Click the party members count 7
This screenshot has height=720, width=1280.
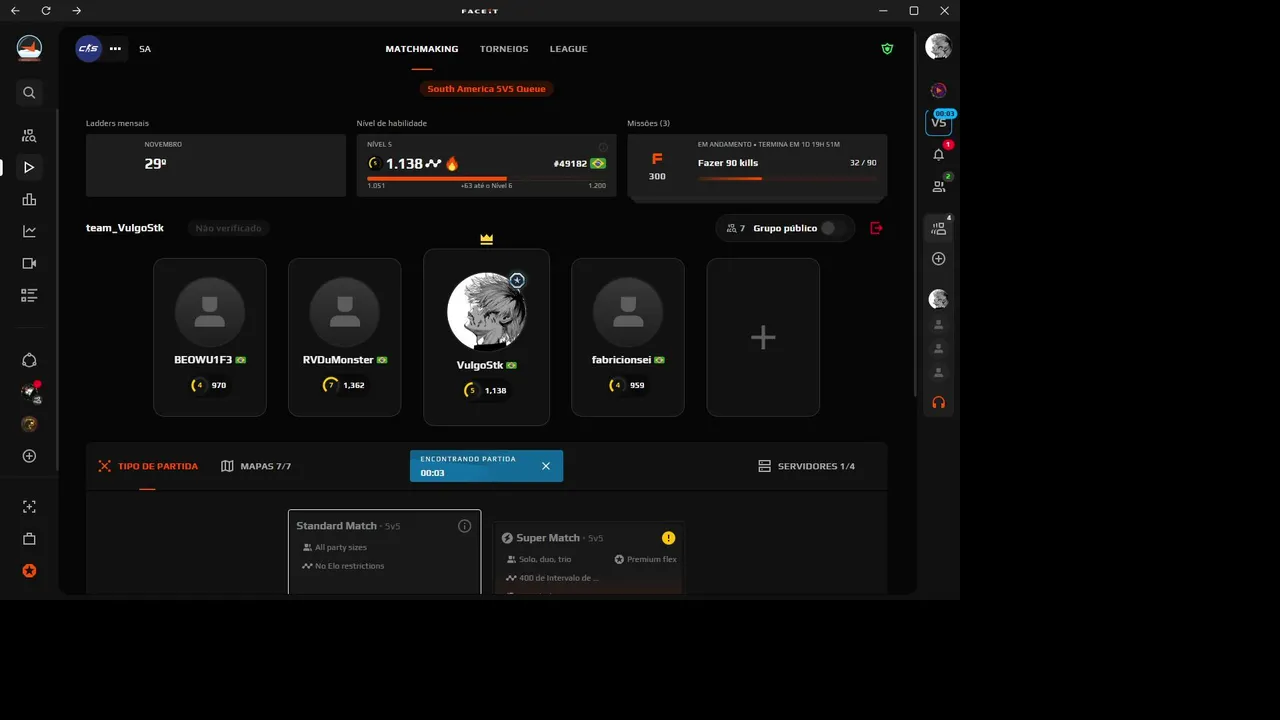pyautogui.click(x=736, y=228)
